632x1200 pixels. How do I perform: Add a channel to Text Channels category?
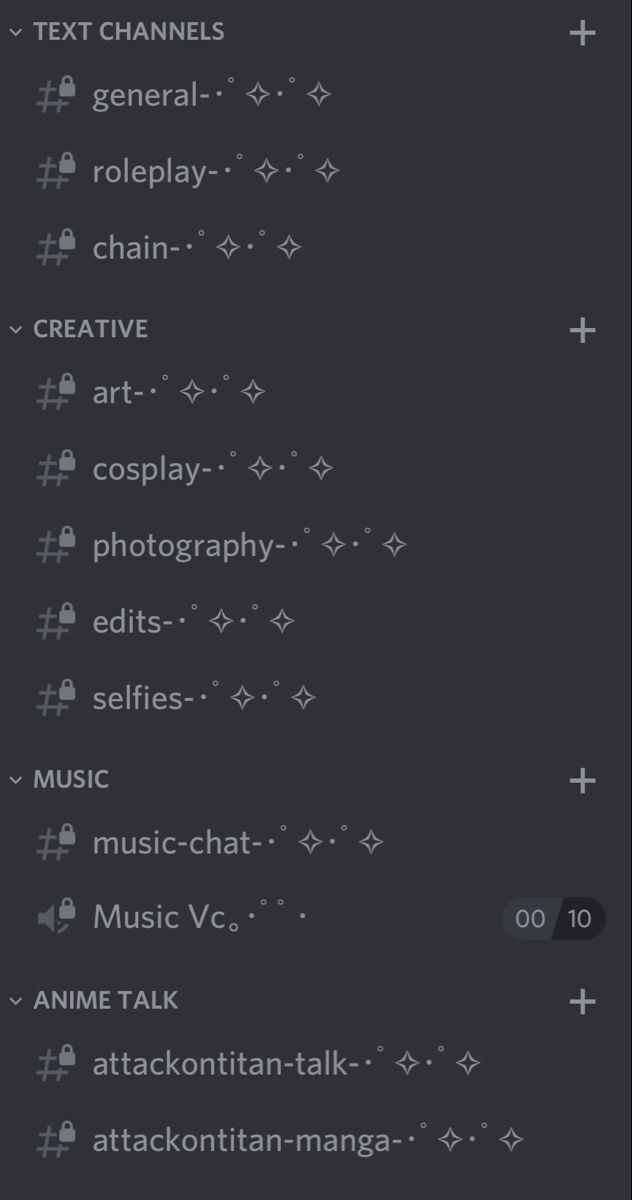tap(582, 33)
